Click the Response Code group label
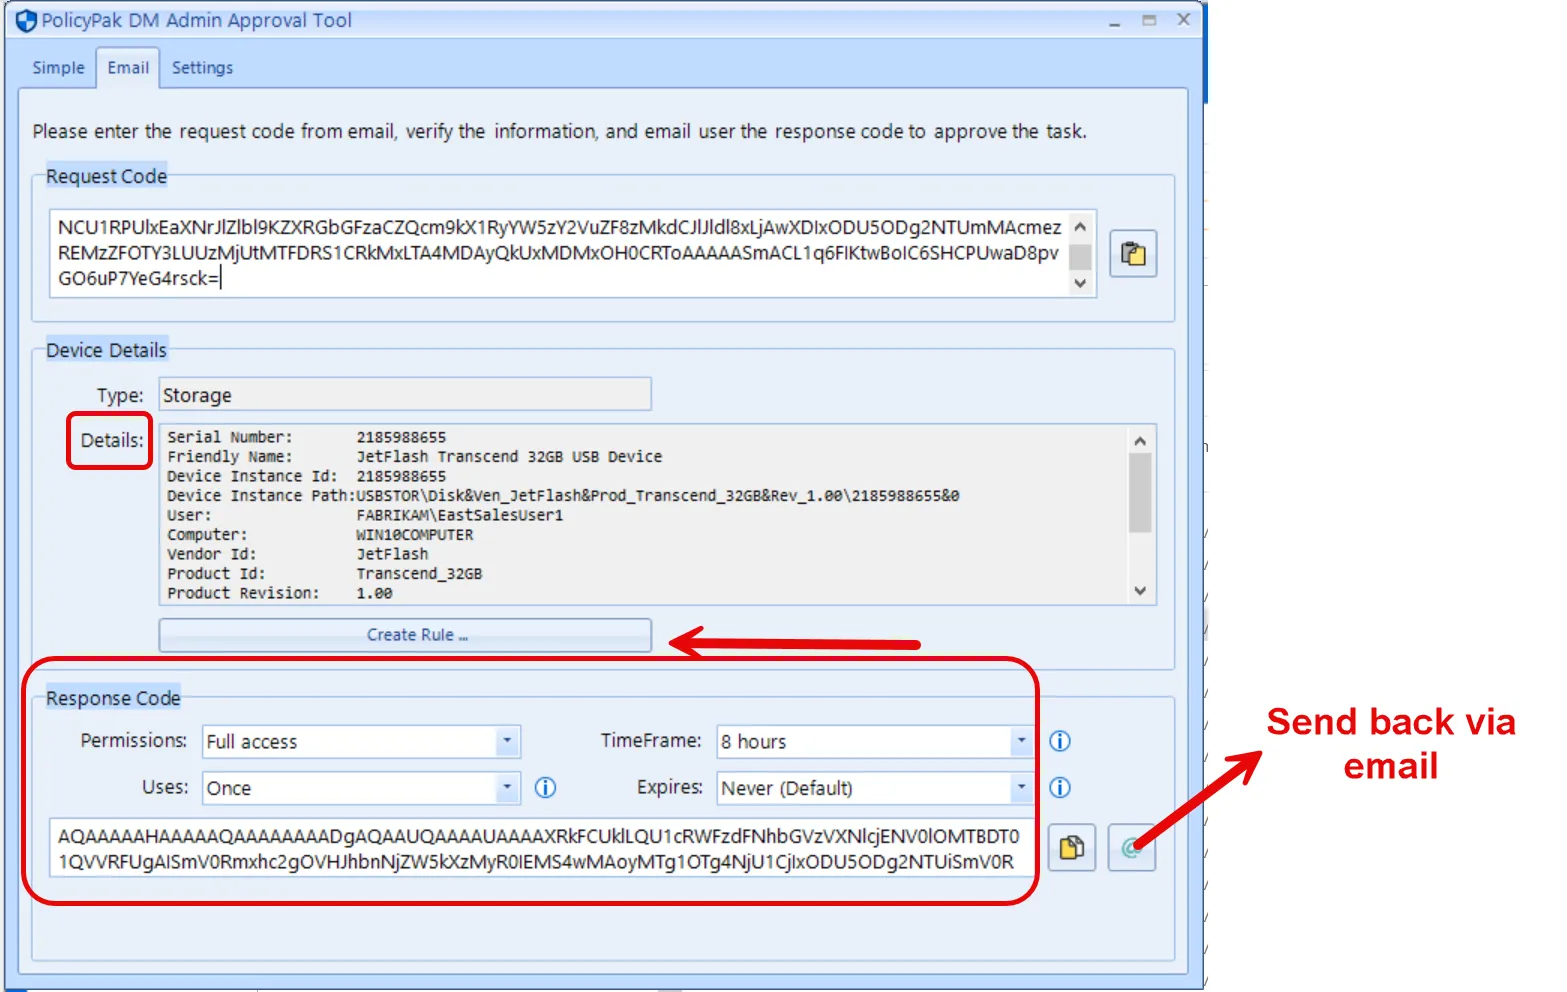Screen dimensions: 1567x992 (x=113, y=698)
